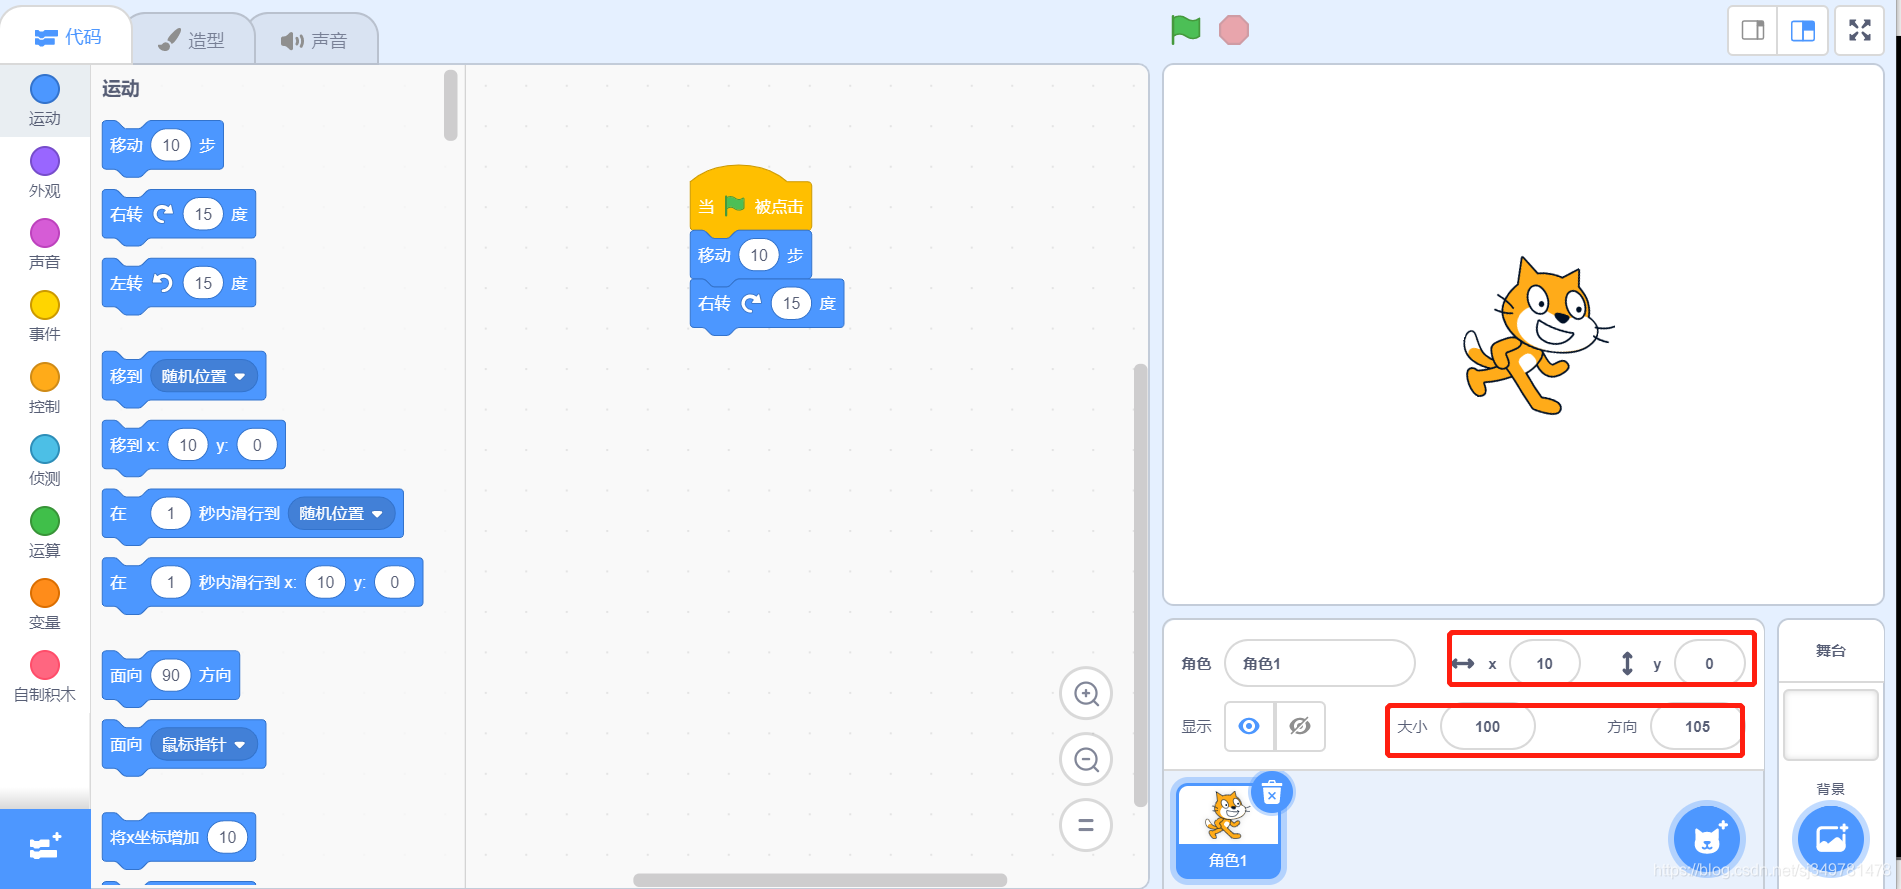Show the sprite with eye icon

coord(1249,726)
